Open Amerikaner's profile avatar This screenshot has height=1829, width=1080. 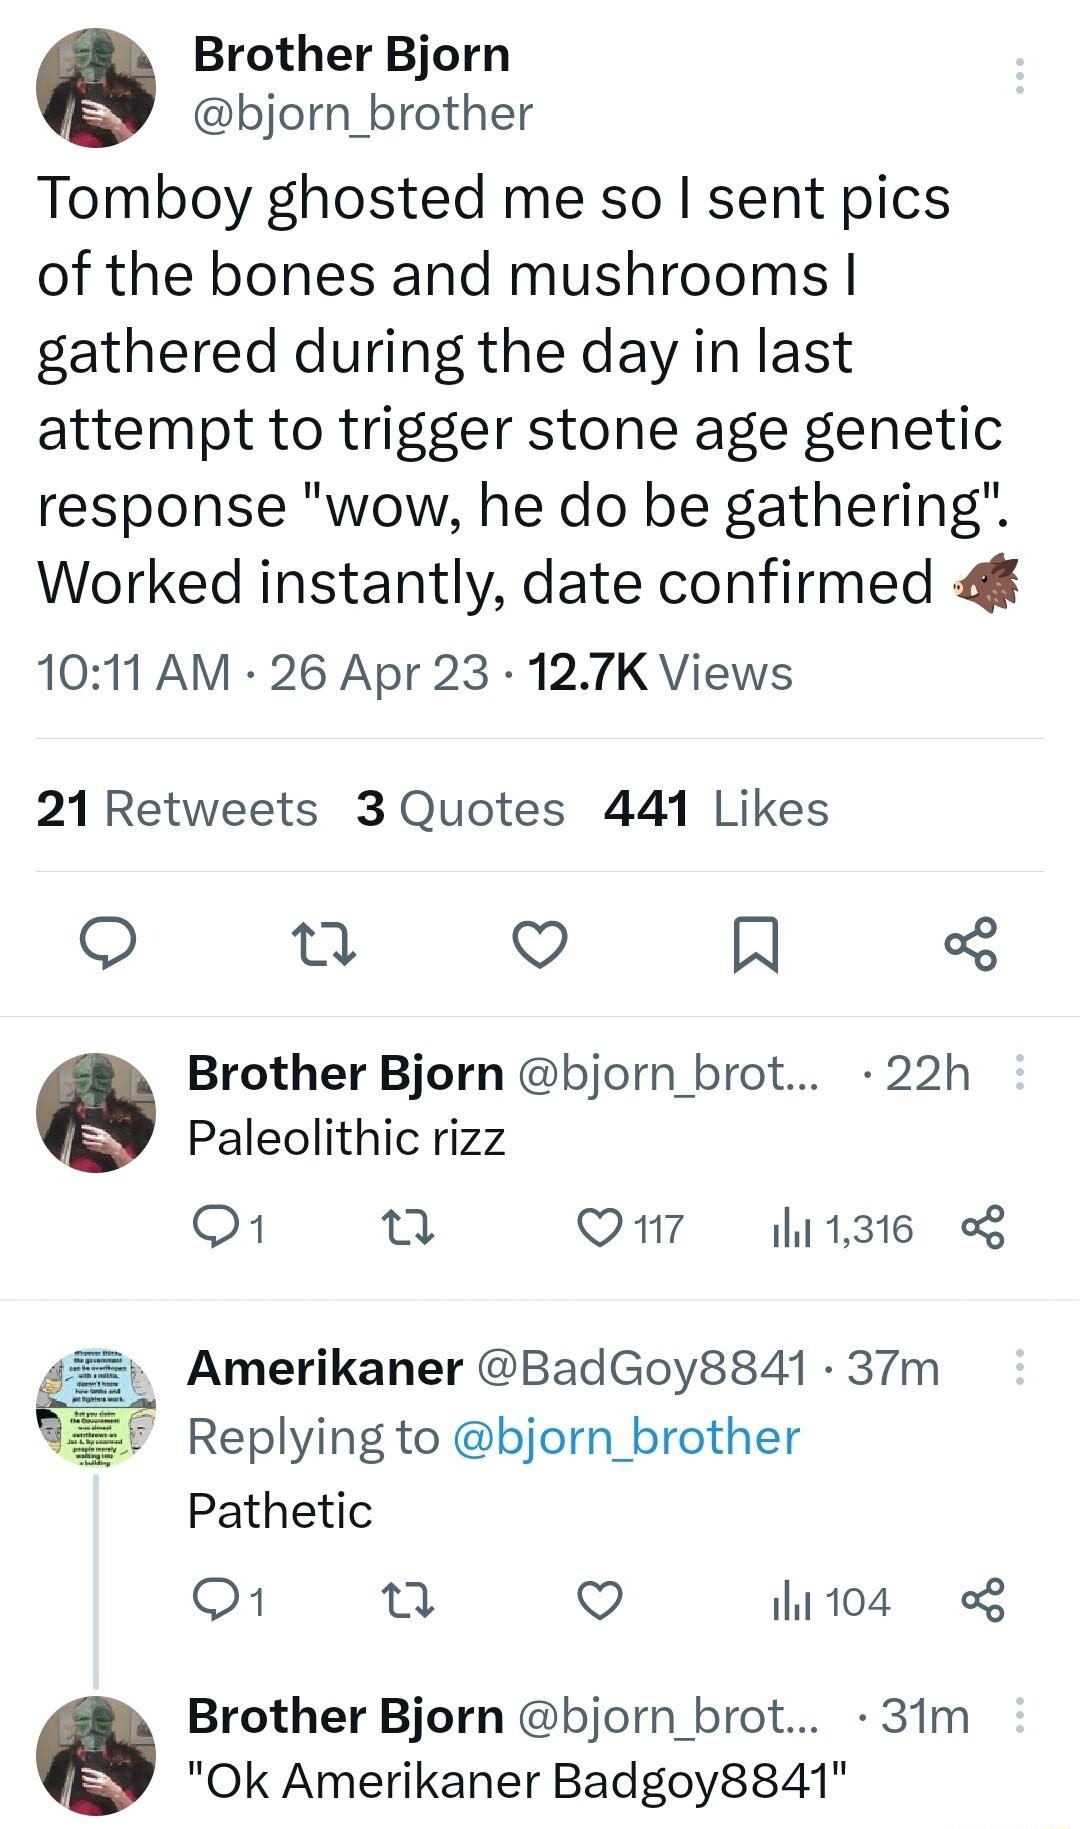point(95,1405)
